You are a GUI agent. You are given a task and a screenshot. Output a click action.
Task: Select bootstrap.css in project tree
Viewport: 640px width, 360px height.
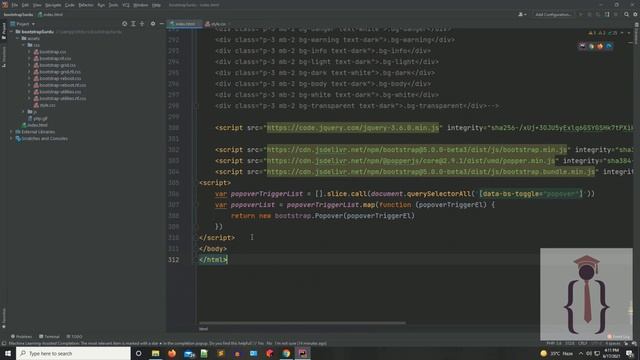(x=50, y=52)
